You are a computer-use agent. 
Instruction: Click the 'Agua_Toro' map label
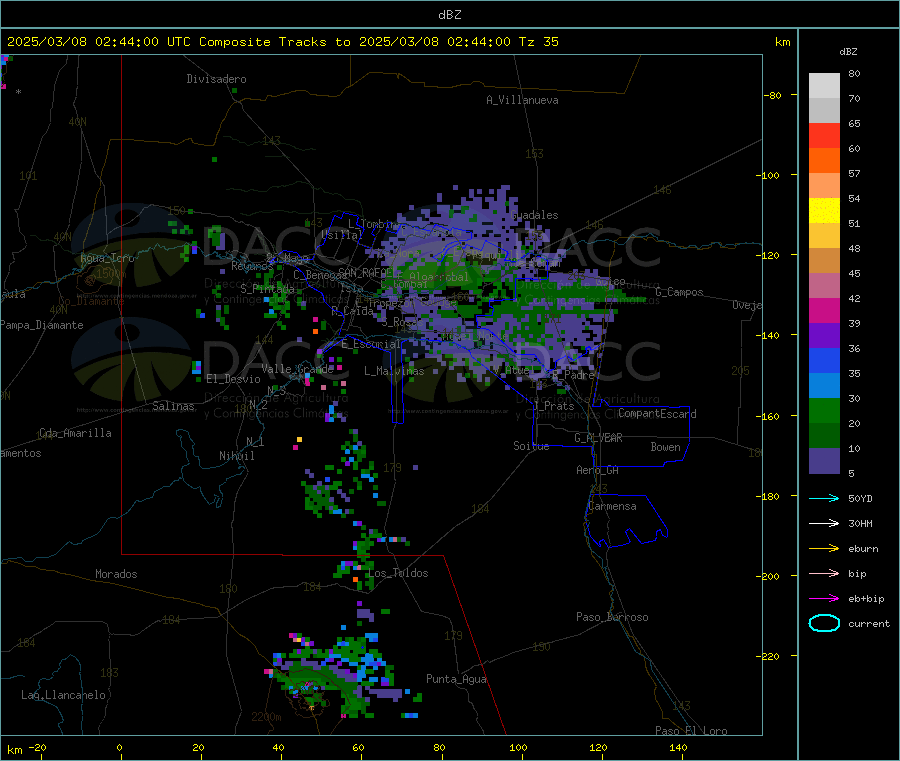click(107, 258)
